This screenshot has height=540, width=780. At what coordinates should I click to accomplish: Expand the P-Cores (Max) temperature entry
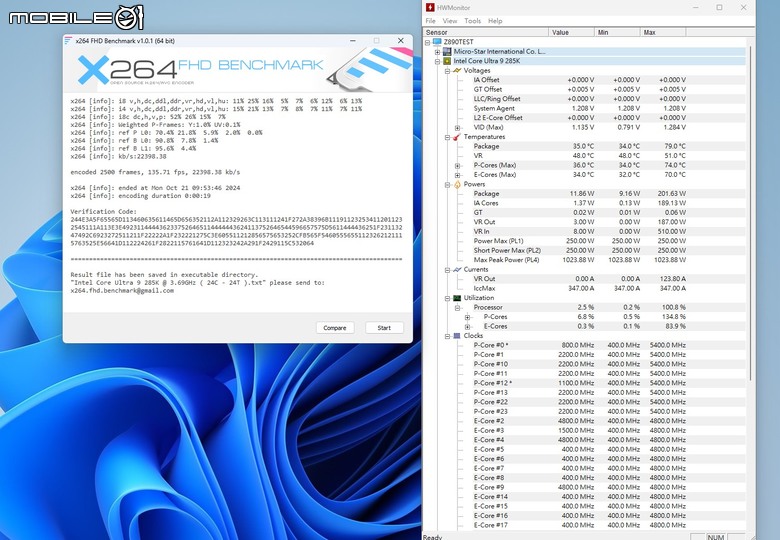click(457, 165)
